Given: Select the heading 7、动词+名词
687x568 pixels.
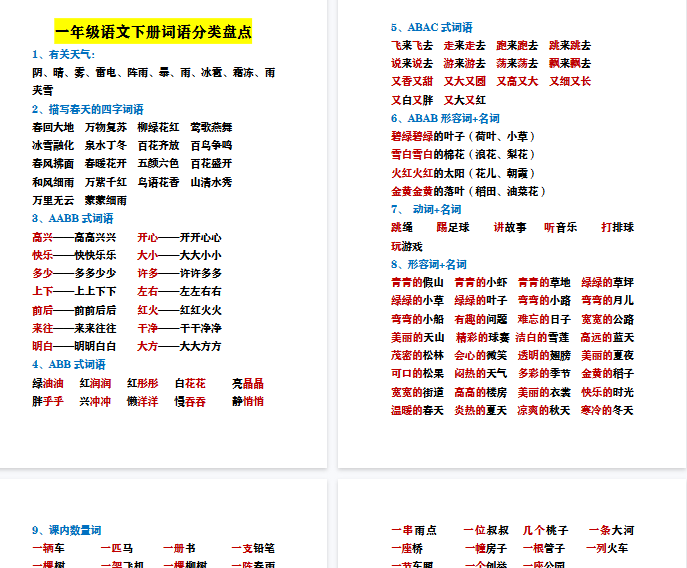Looking at the screenshot, I should [426, 209].
